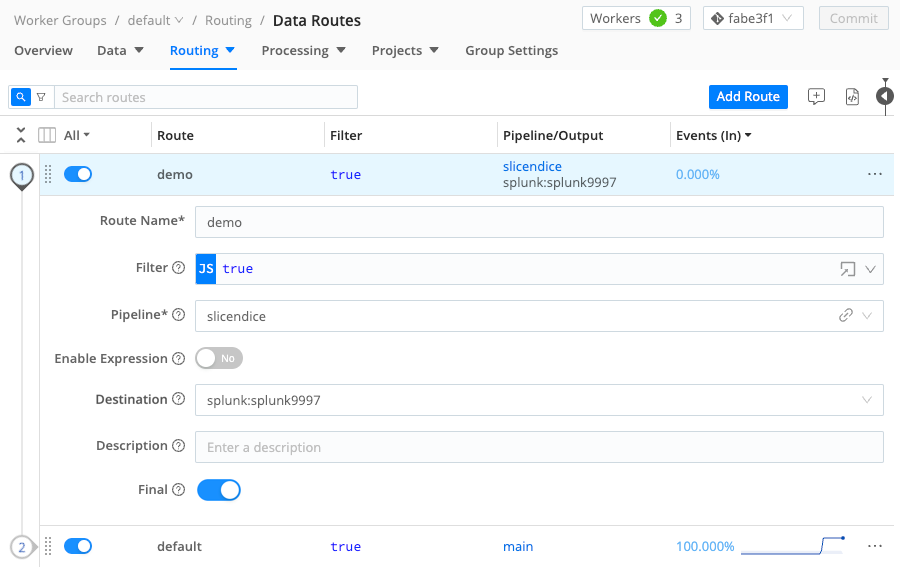Expand the Destination dropdown
900x567 pixels.
click(x=867, y=400)
